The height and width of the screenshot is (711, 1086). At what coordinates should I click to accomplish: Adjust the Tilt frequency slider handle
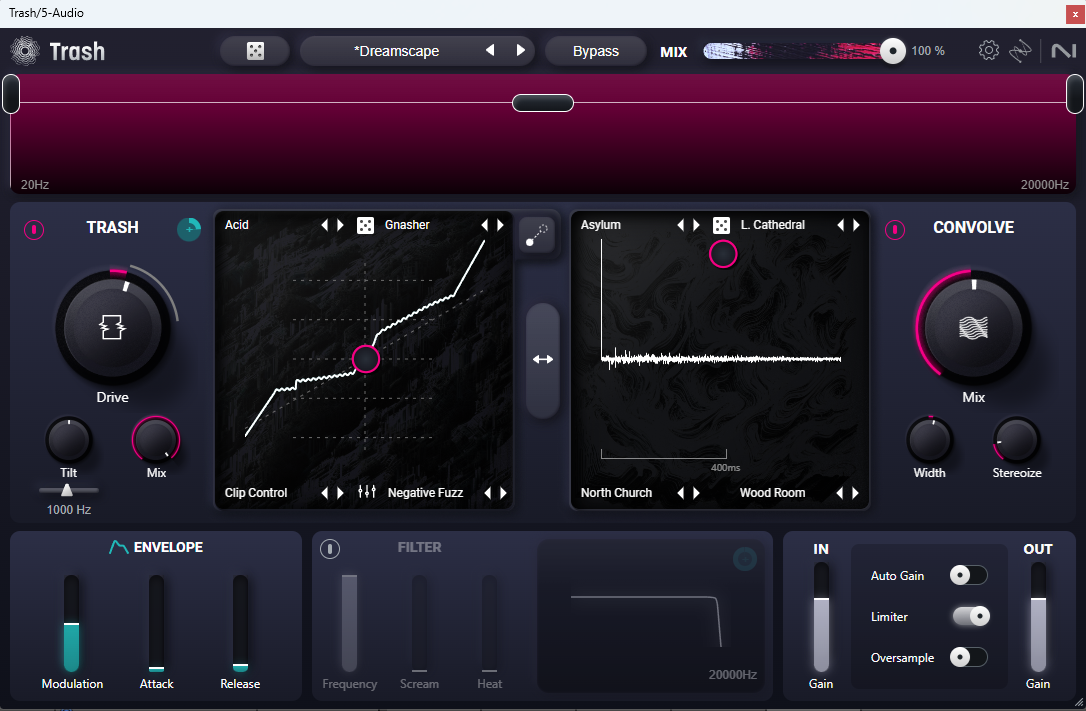pos(67,490)
